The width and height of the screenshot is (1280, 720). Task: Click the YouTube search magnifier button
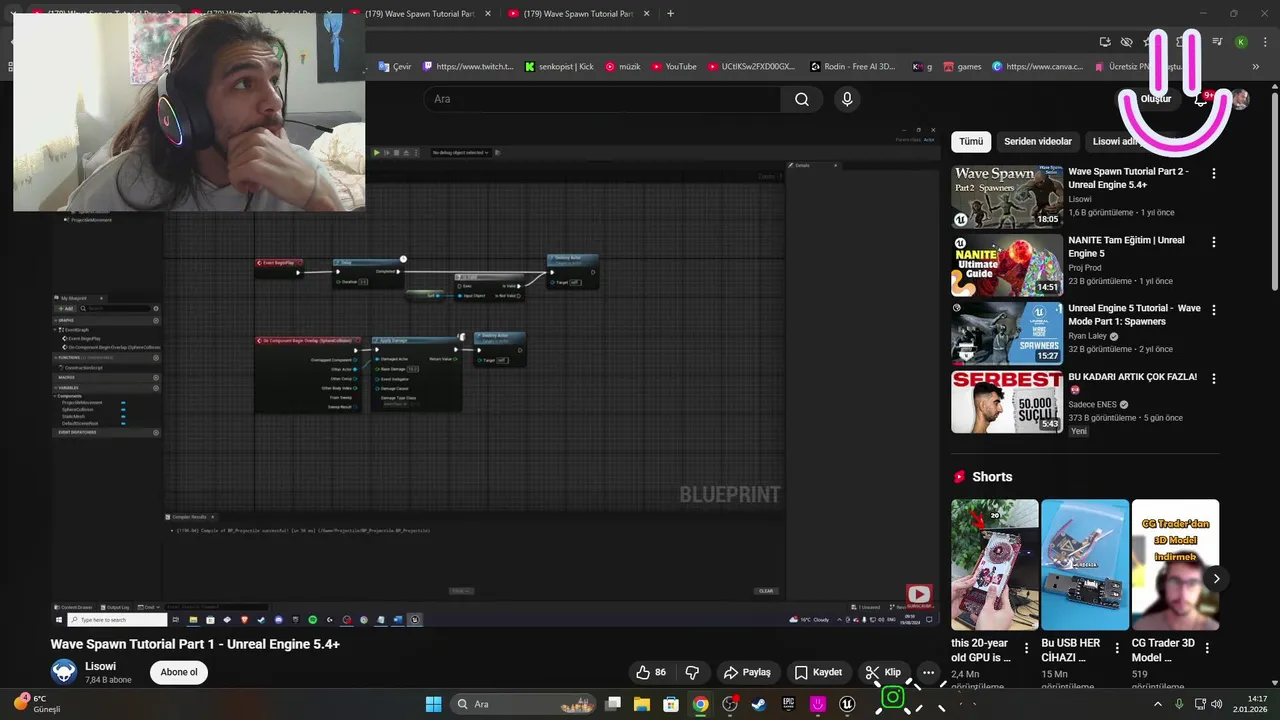802,99
